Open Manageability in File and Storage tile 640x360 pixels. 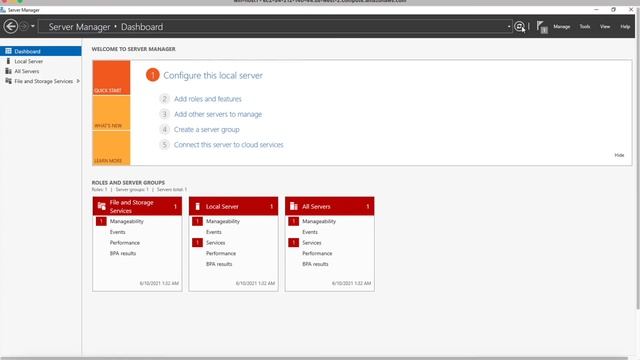(x=127, y=221)
